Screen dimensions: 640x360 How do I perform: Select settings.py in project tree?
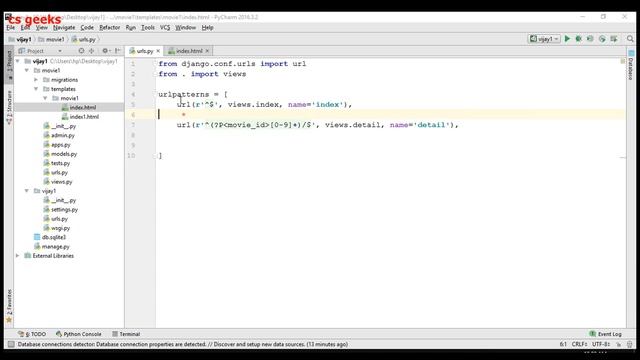64,209
